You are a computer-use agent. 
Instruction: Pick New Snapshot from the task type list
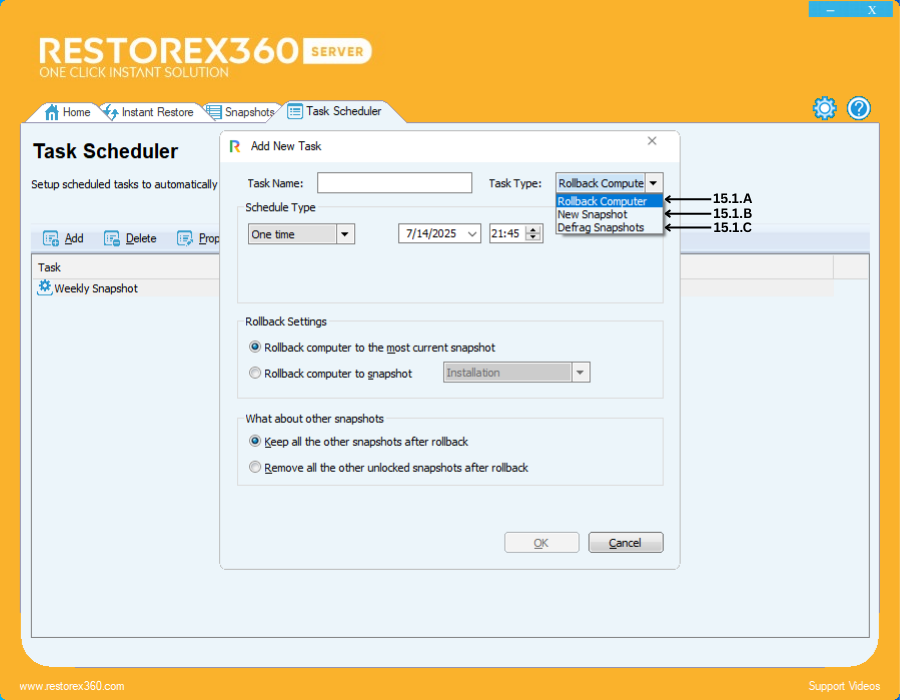point(609,214)
